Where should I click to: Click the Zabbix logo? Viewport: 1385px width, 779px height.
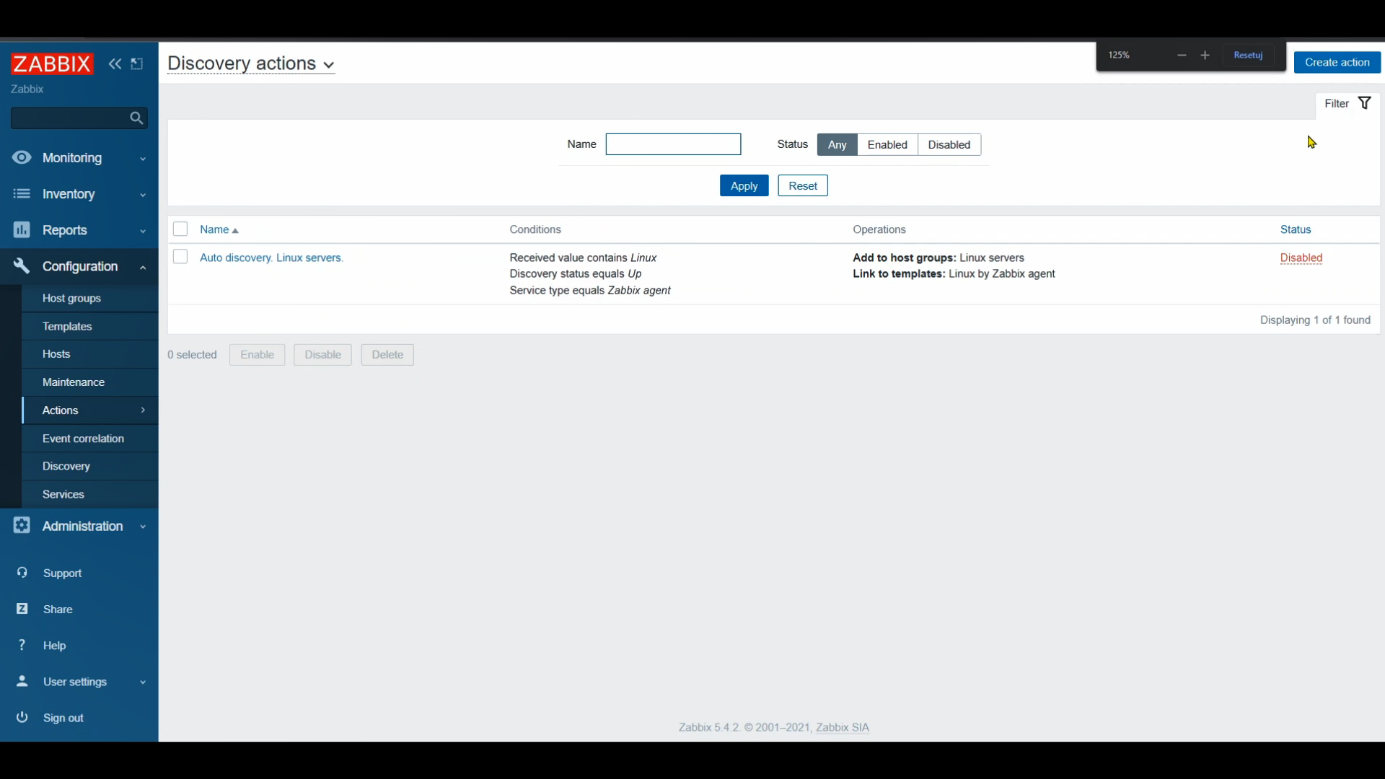click(x=52, y=64)
